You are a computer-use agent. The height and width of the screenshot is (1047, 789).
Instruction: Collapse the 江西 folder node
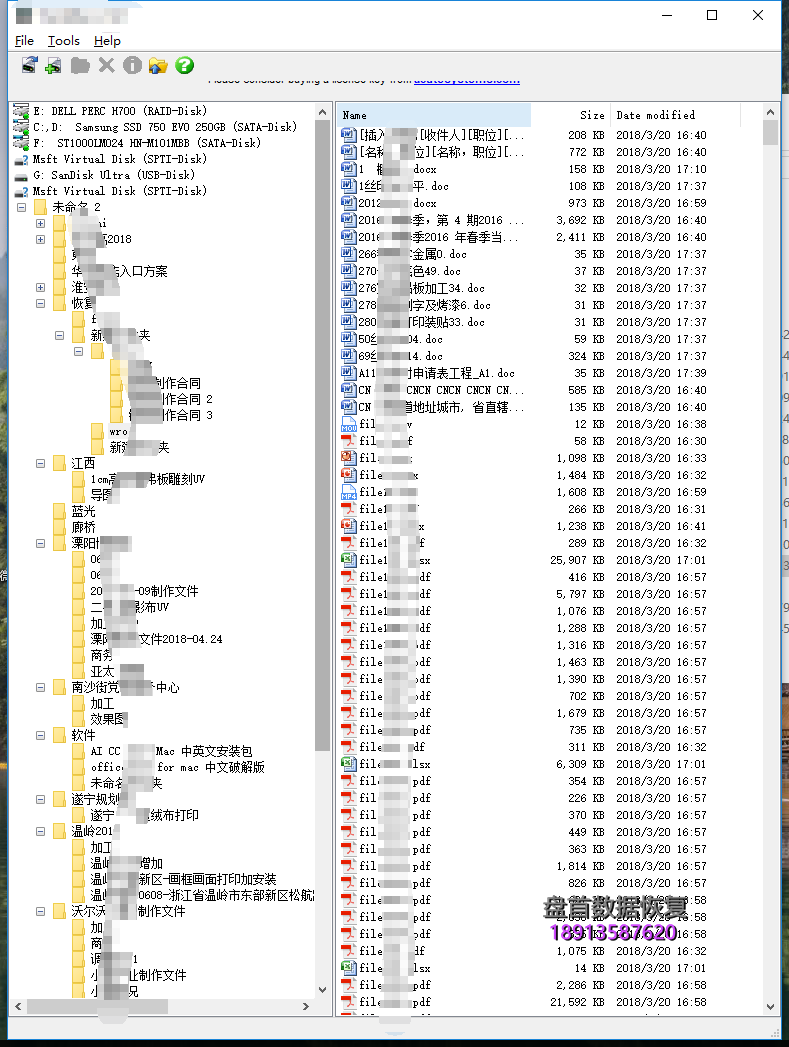[x=41, y=463]
